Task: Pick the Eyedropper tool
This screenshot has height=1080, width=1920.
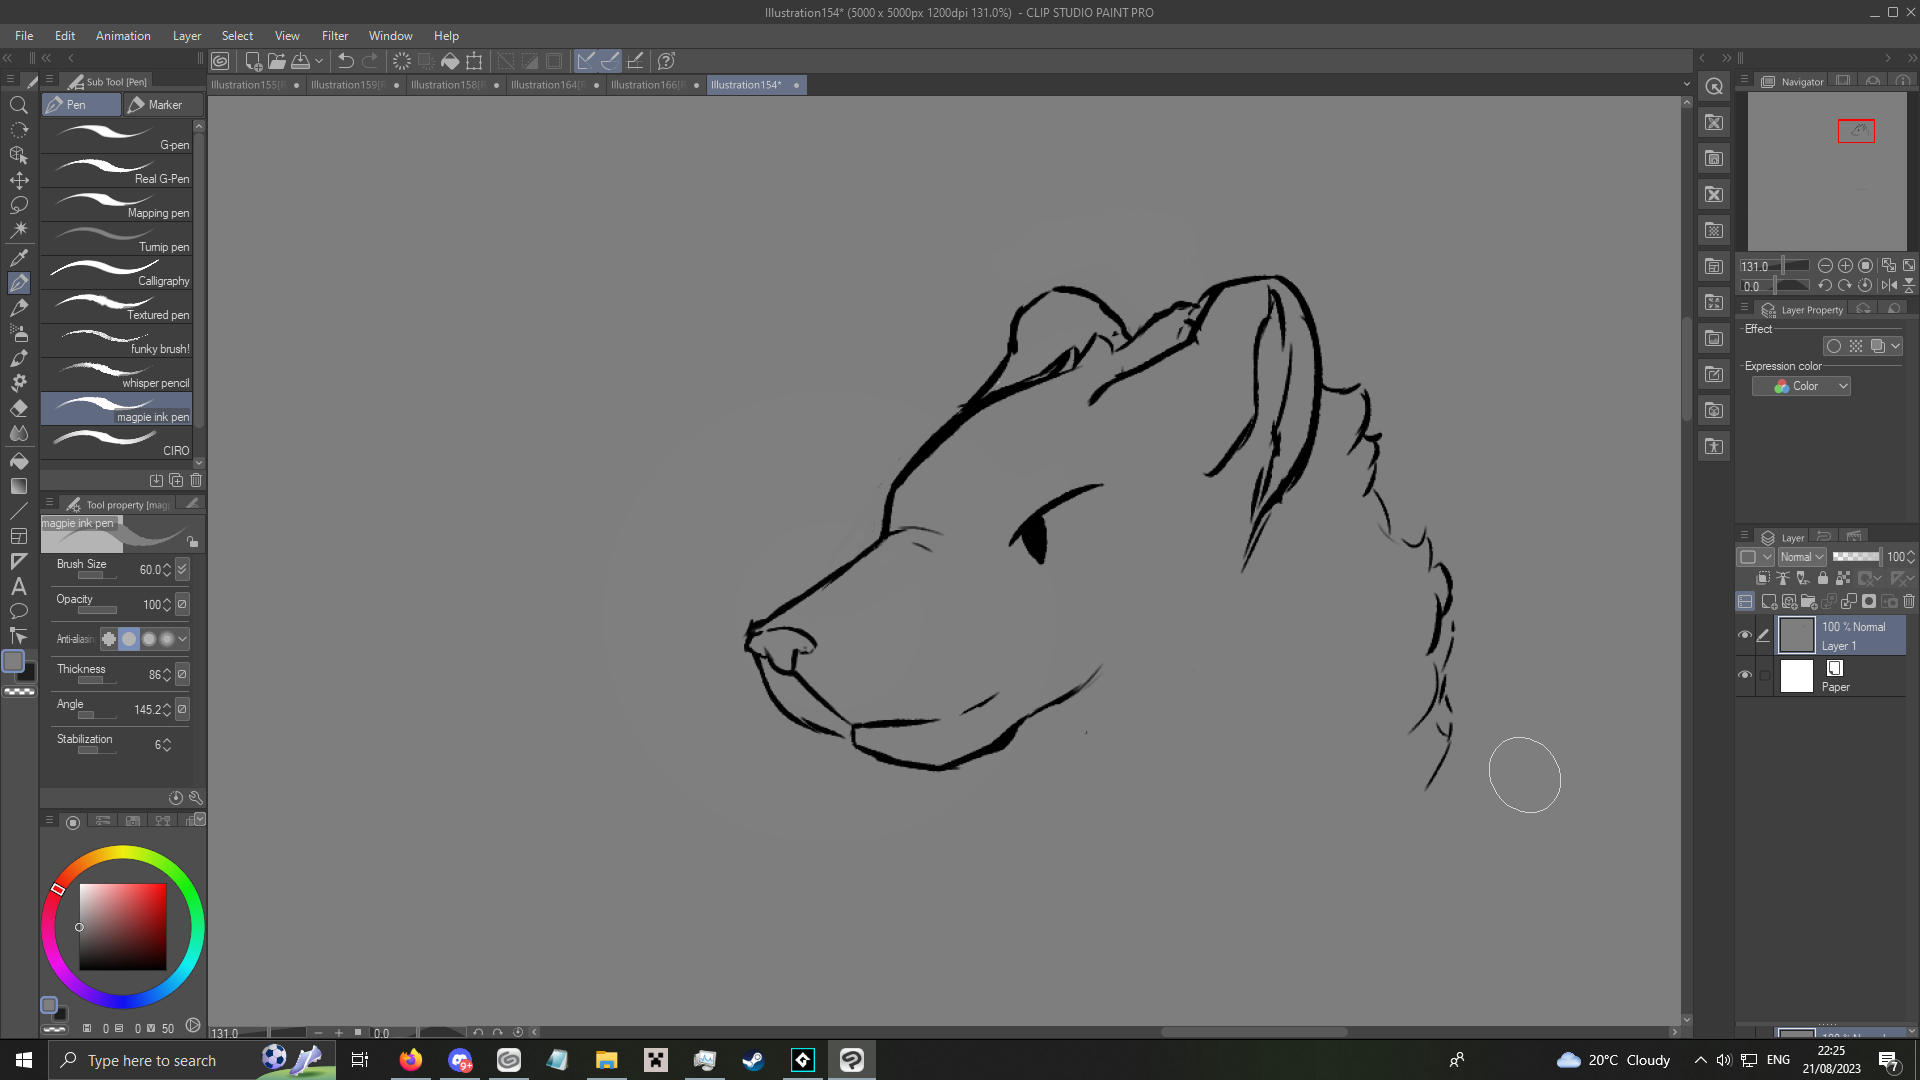Action: [x=18, y=257]
